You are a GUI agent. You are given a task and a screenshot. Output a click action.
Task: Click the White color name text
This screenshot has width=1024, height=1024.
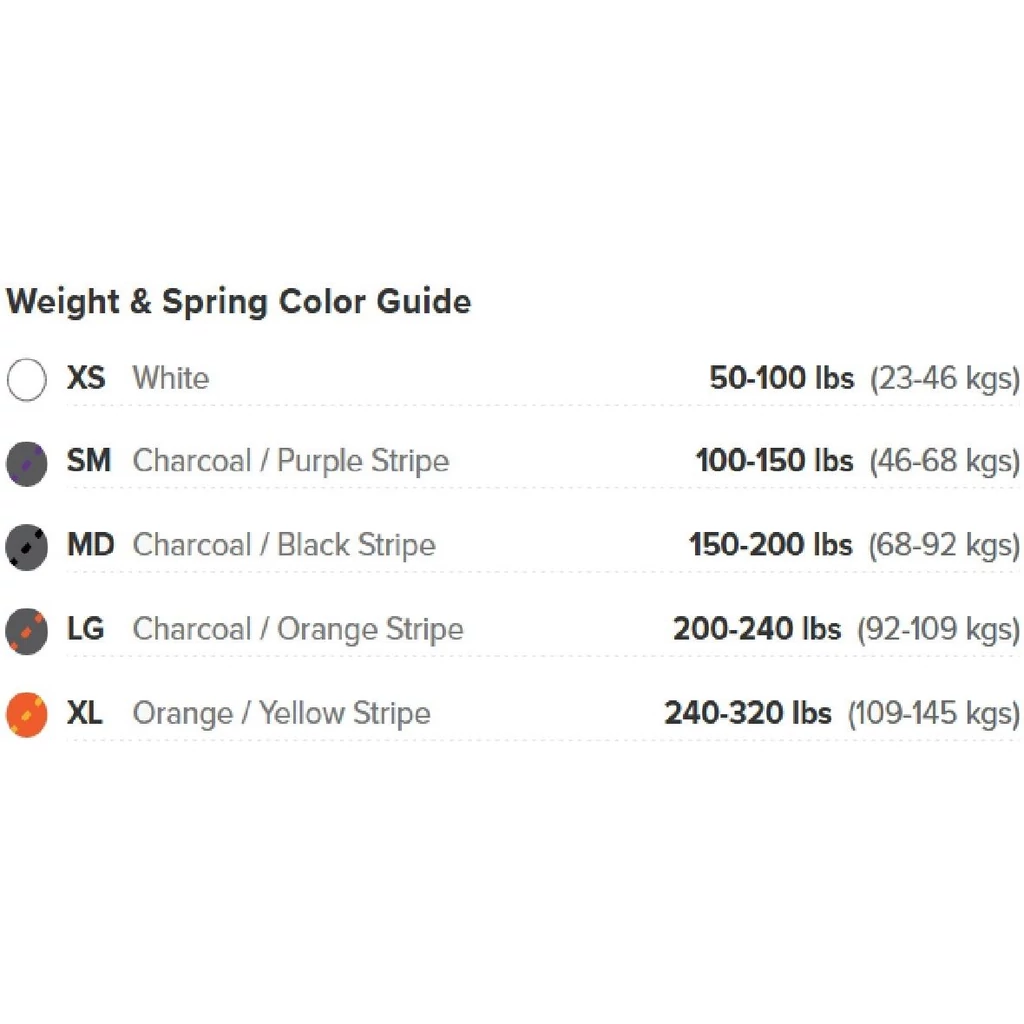(171, 379)
